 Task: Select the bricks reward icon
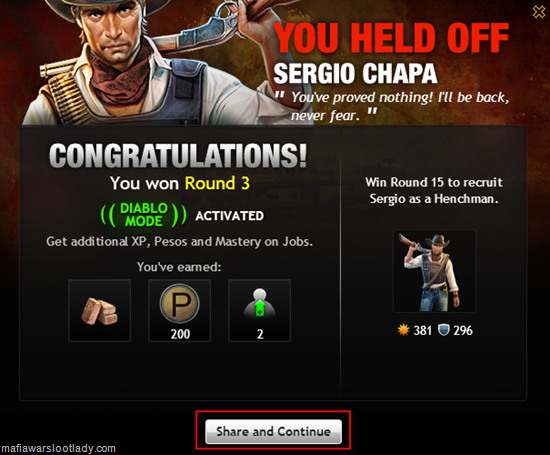pyautogui.click(x=100, y=310)
